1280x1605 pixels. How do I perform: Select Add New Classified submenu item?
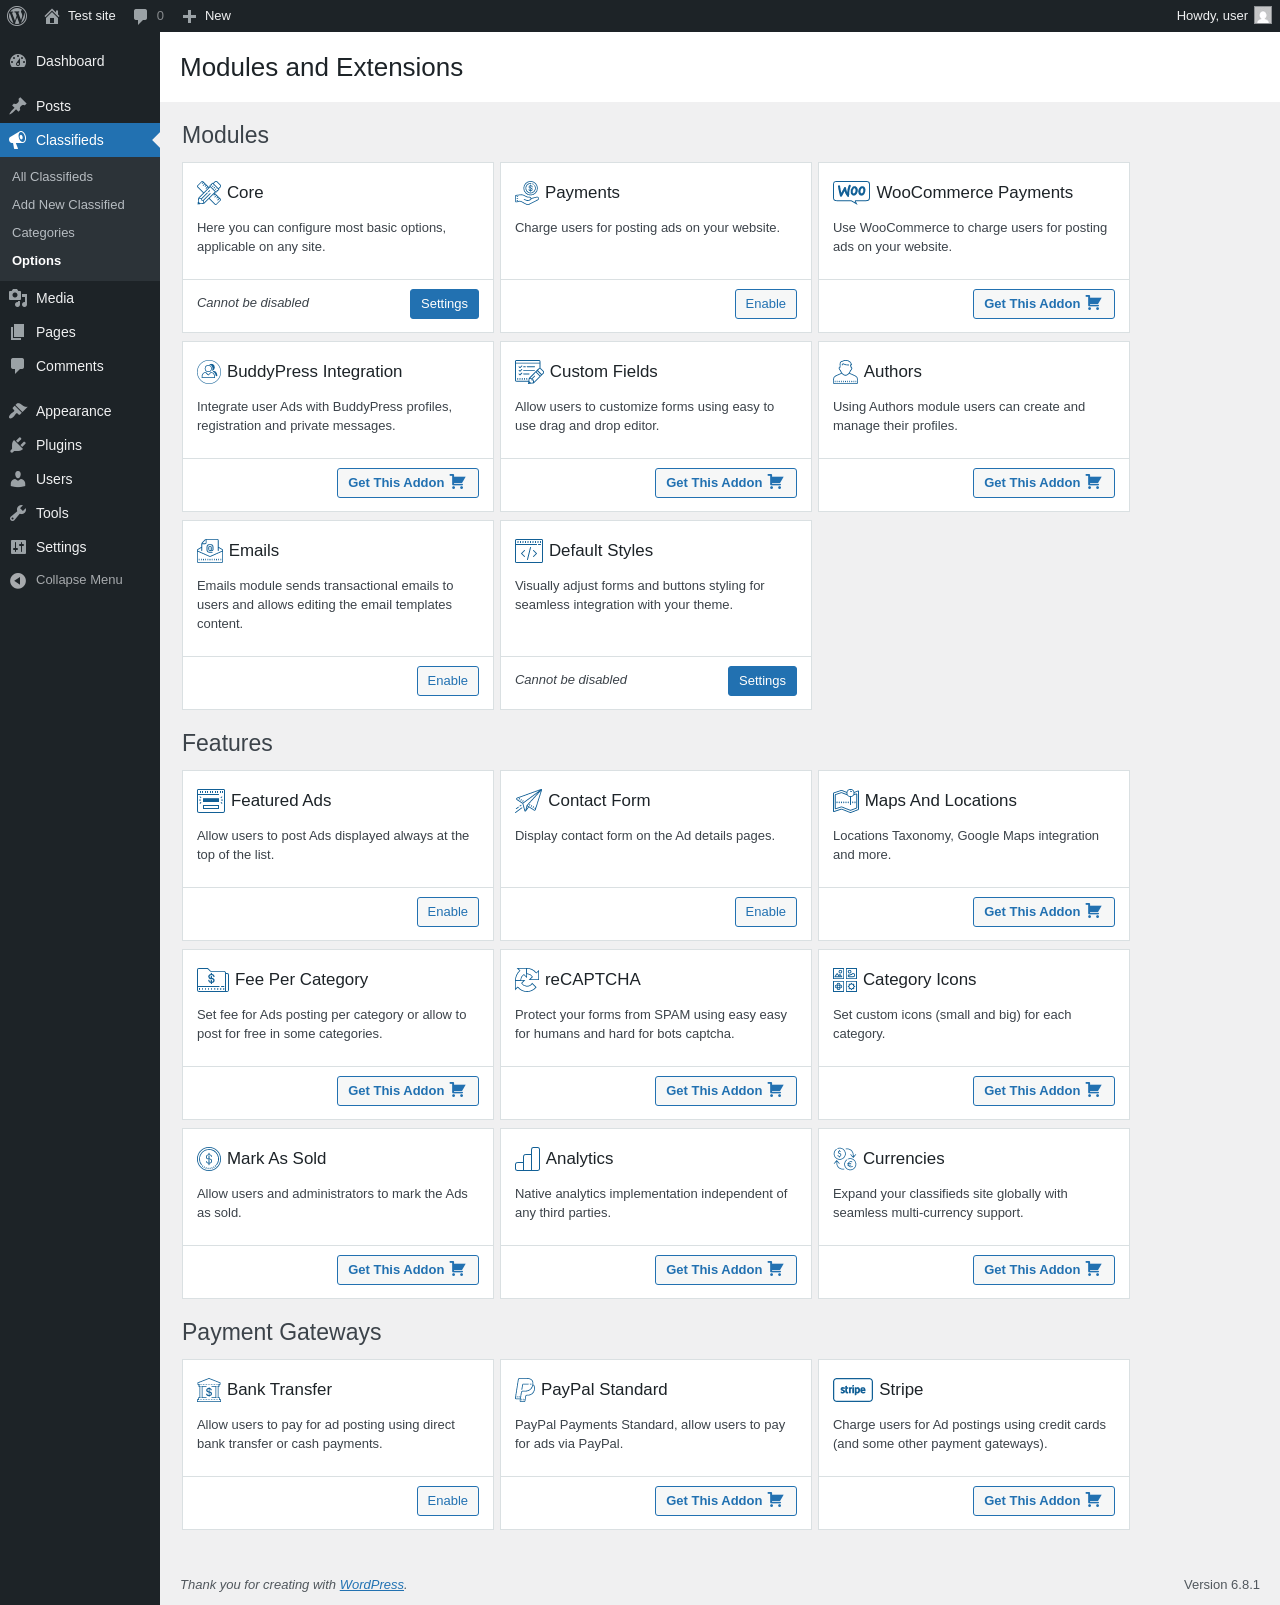[80, 204]
